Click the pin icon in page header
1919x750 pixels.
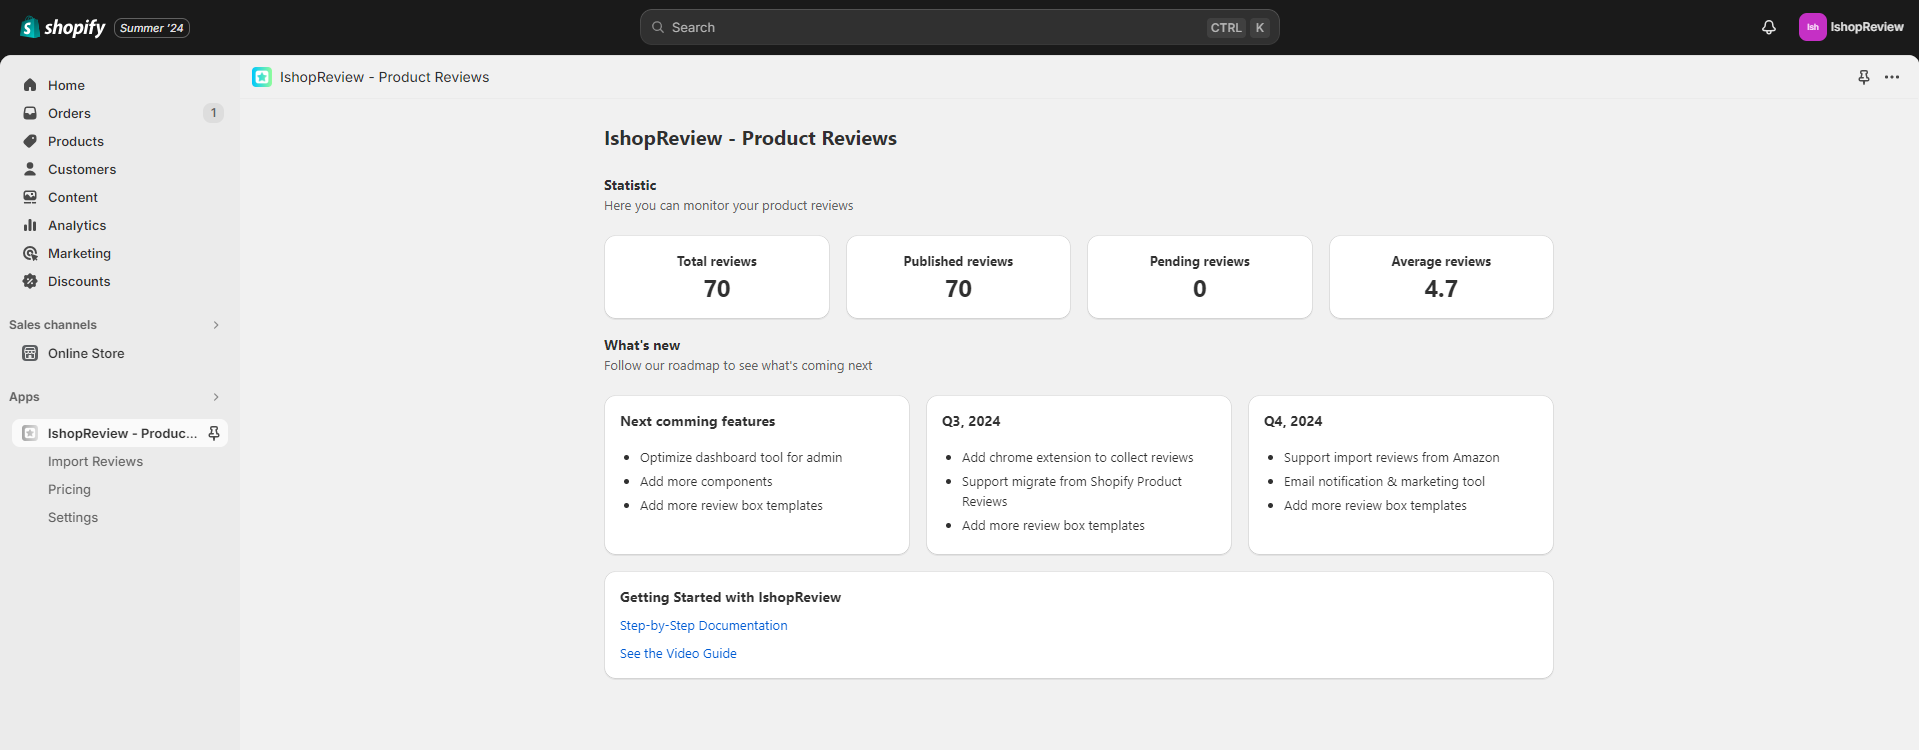point(1864,77)
